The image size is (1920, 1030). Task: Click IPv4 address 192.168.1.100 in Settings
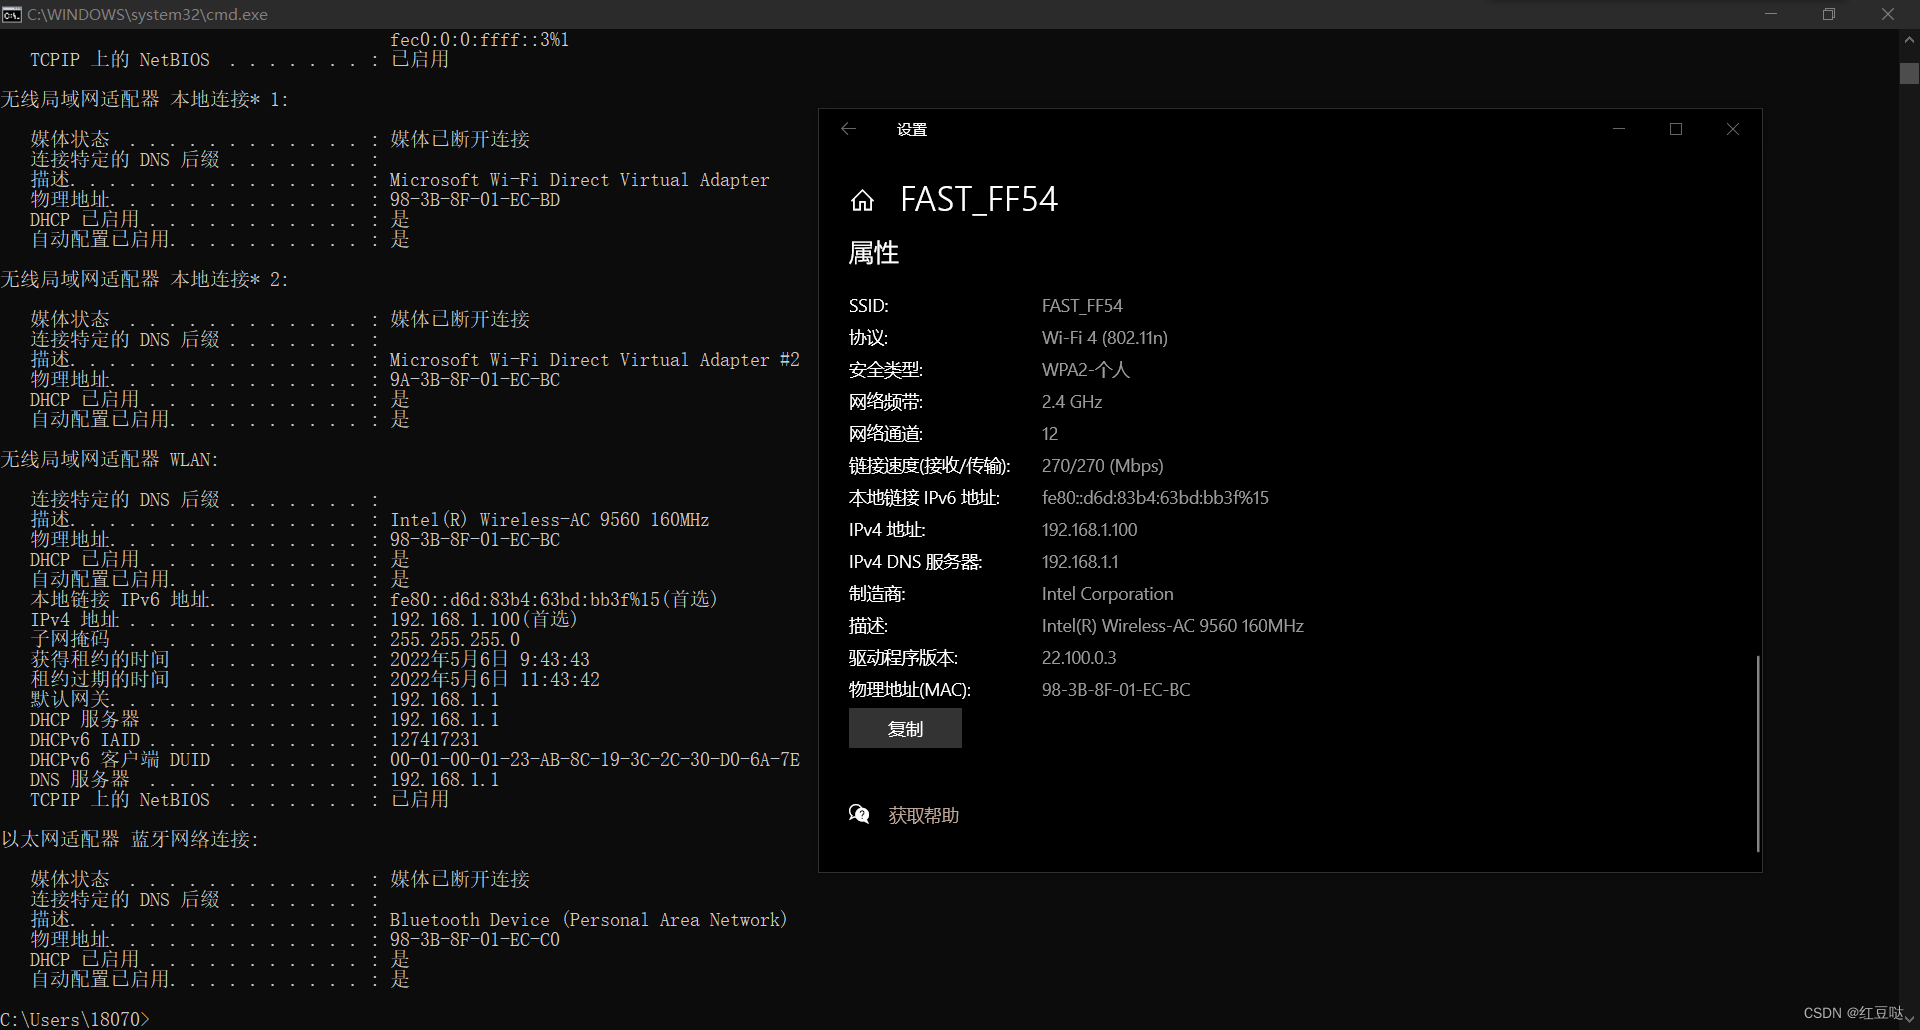pos(1090,530)
